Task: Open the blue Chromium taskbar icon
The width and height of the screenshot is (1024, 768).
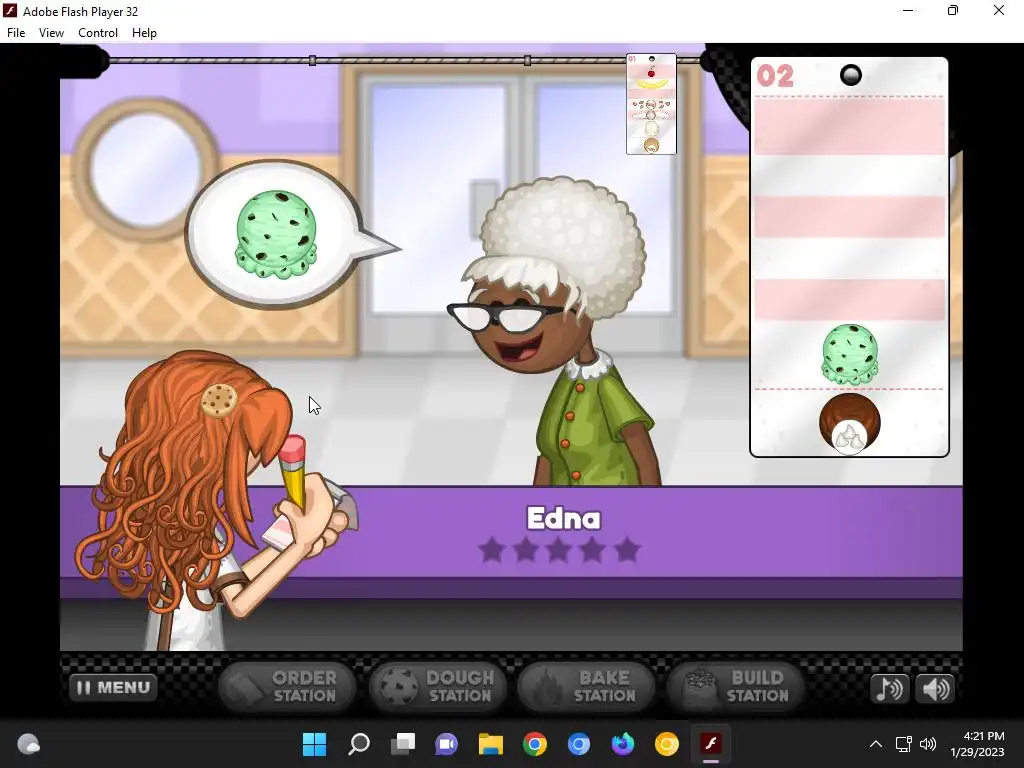Action: click(579, 744)
